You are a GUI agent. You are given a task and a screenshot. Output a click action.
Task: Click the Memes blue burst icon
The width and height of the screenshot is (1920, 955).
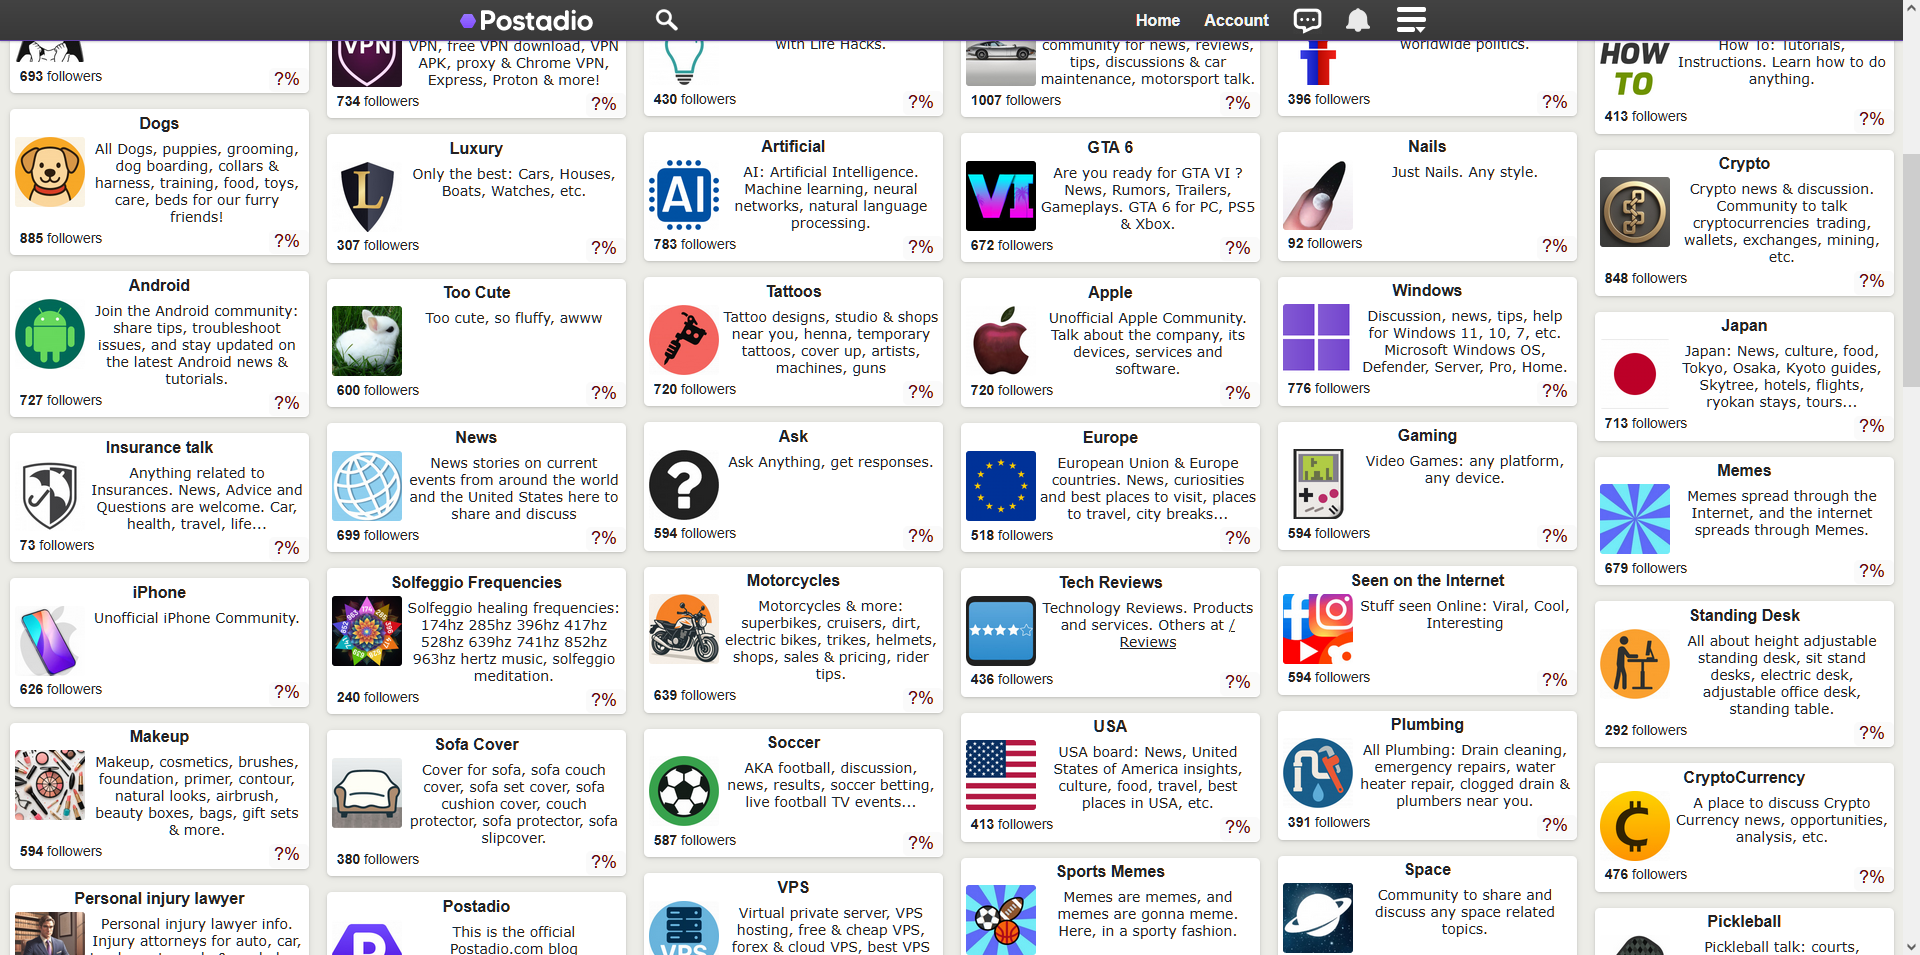(1635, 519)
